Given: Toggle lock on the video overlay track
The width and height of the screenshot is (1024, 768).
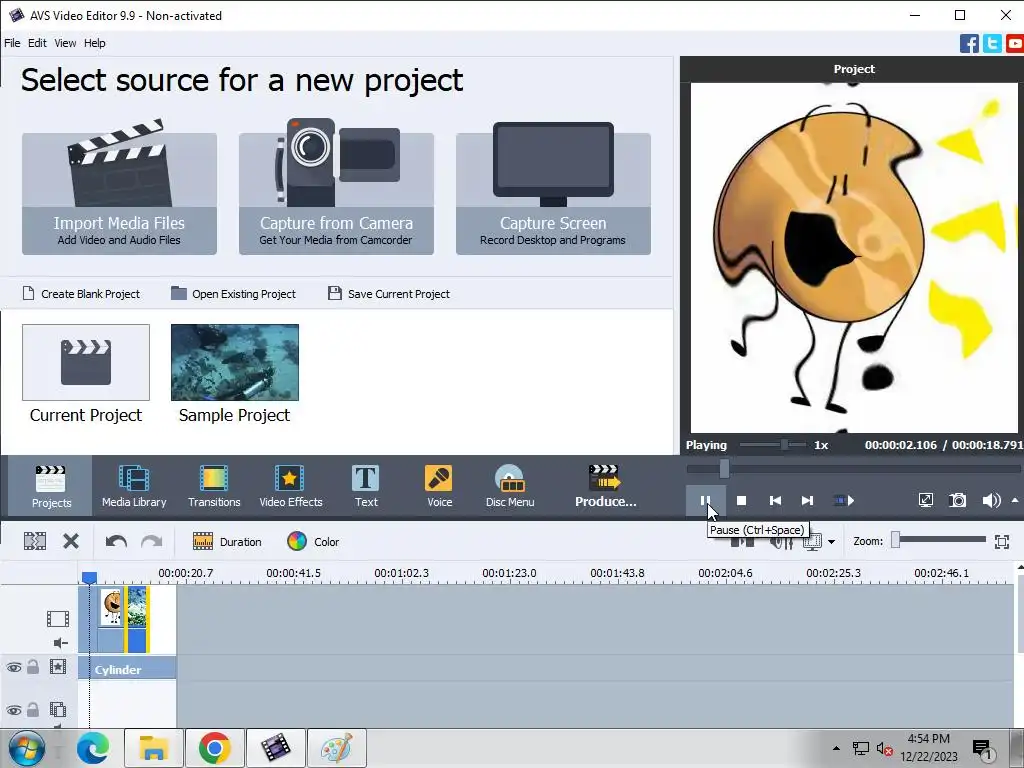Looking at the screenshot, I should 33,709.
